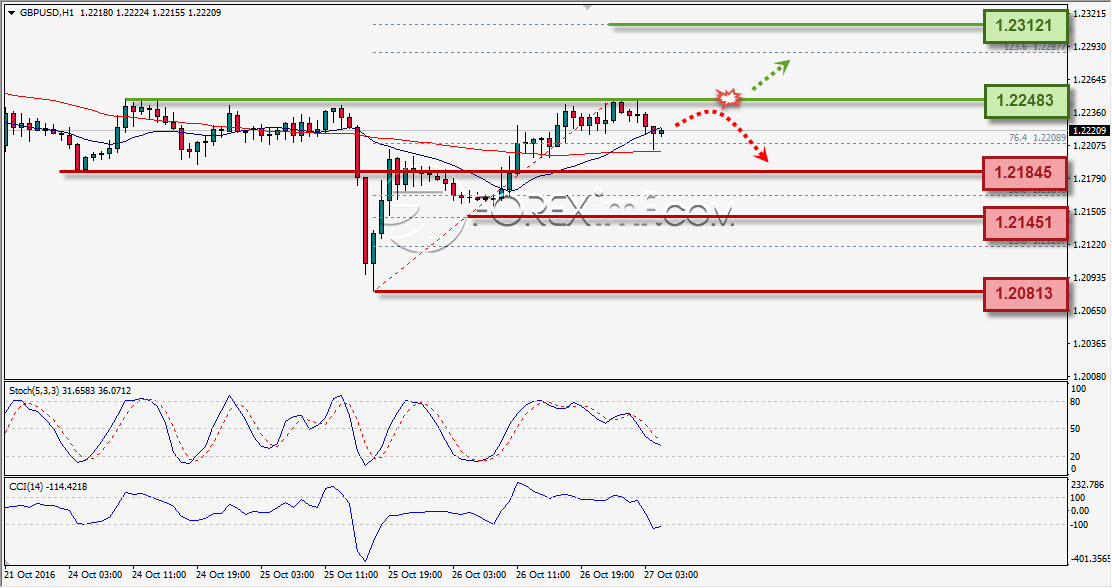This screenshot has width=1112, height=588.
Task: Click the 1.20365 price axis value
Action: (x=1091, y=343)
